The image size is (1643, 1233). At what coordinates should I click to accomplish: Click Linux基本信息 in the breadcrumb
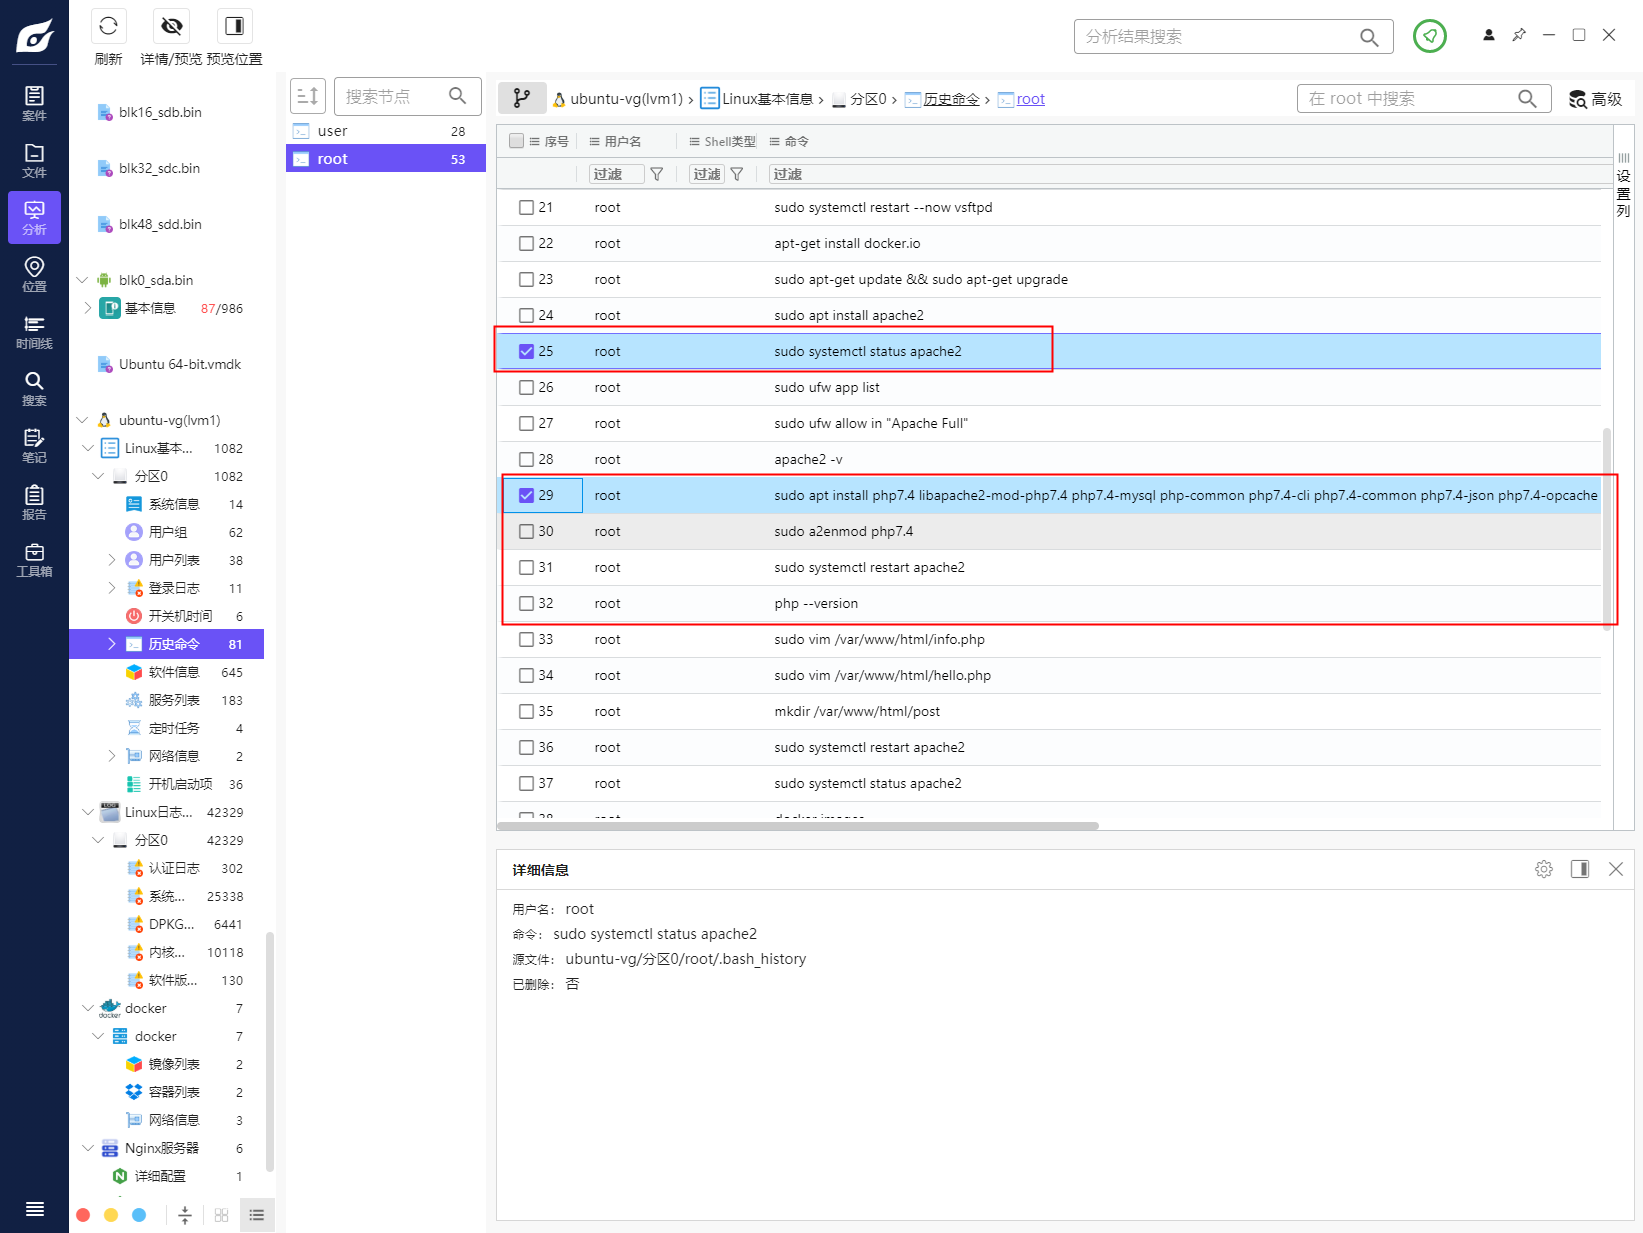point(767,99)
